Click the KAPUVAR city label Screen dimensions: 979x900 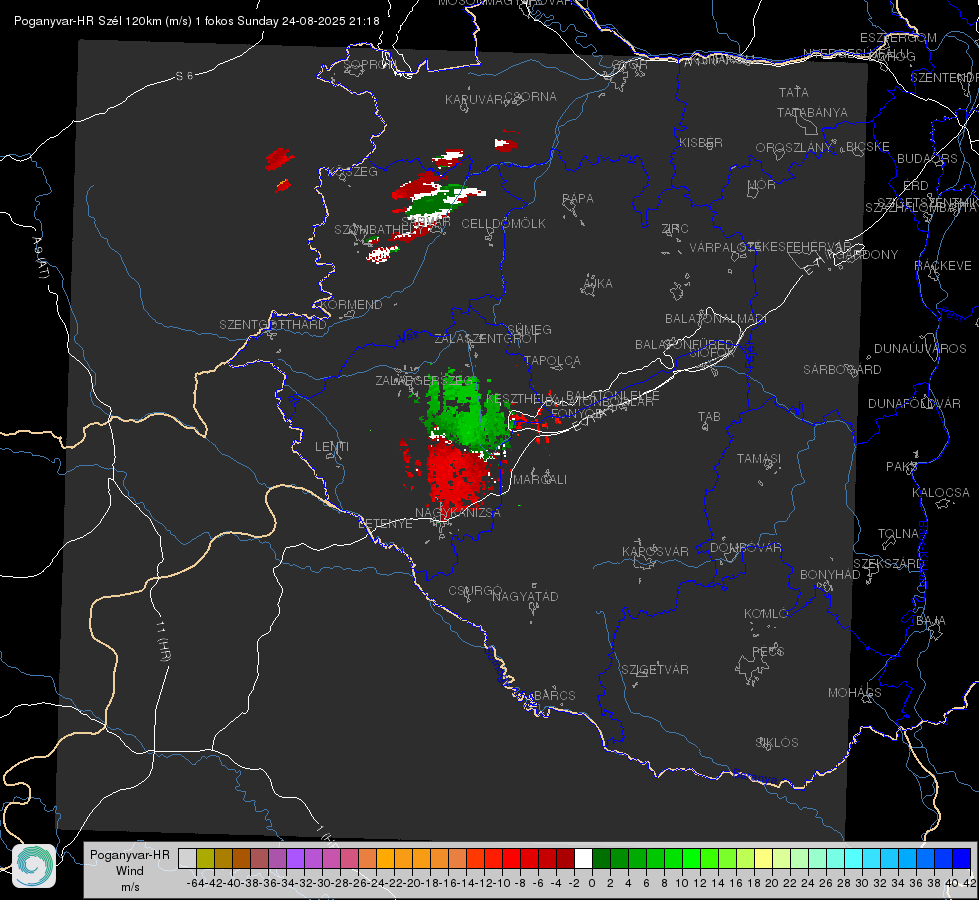click(x=474, y=100)
